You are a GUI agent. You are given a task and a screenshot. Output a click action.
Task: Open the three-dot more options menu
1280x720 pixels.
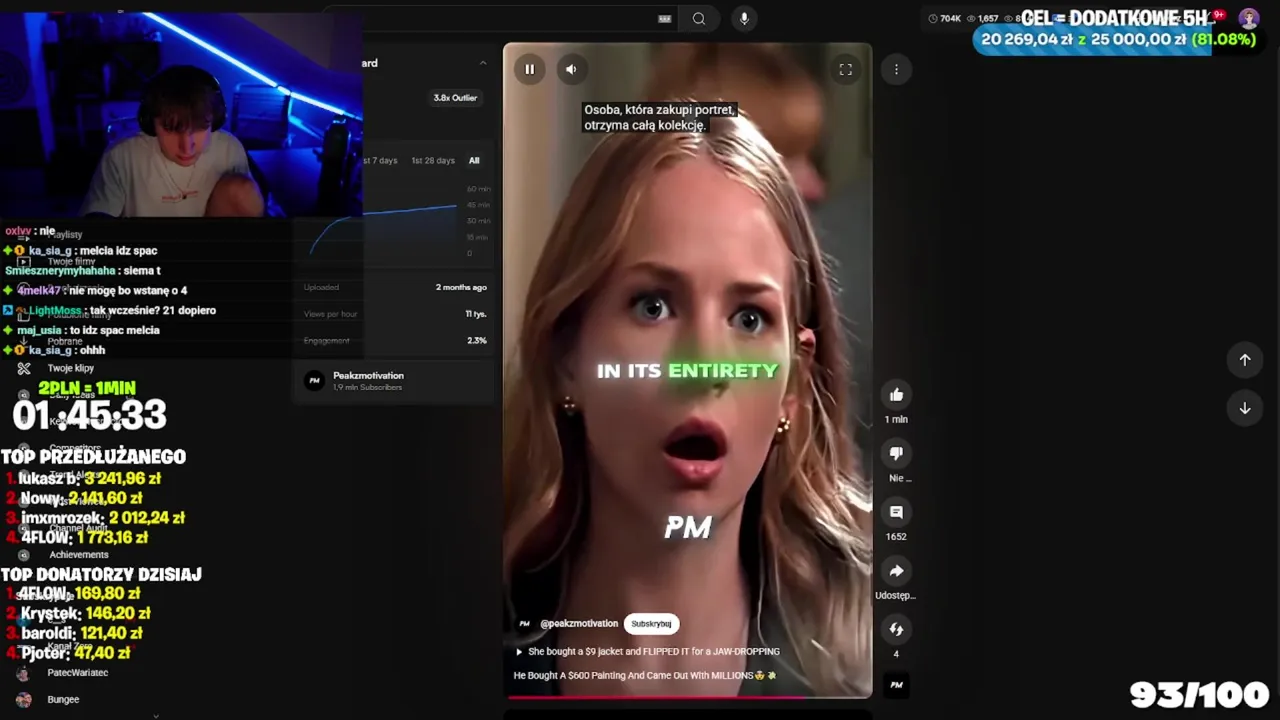(x=896, y=69)
